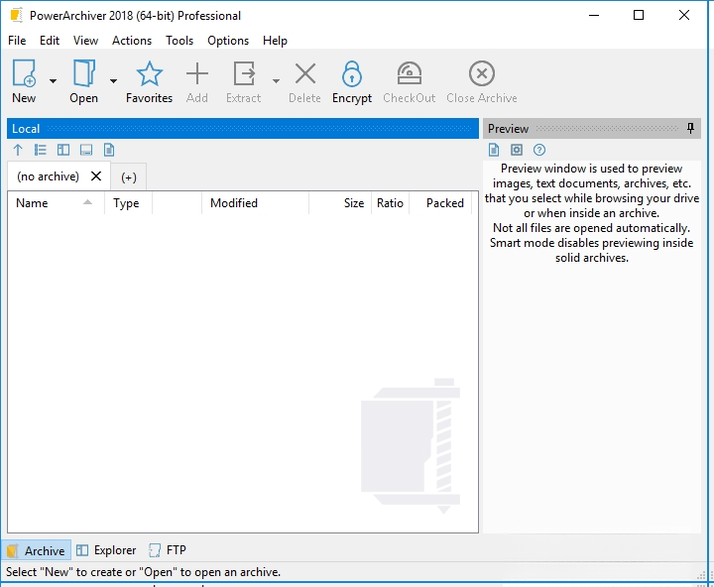Click the Local panel header bar

click(243, 128)
